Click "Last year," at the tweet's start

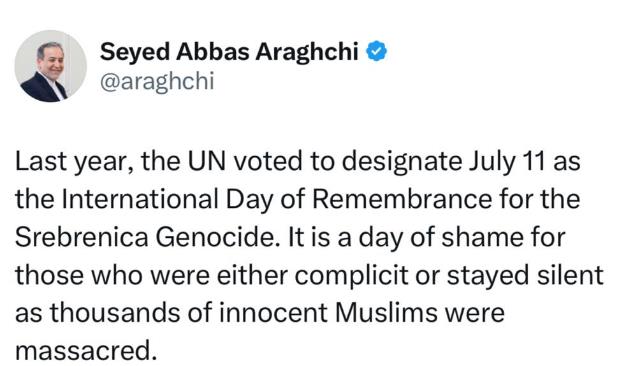pos(74,162)
